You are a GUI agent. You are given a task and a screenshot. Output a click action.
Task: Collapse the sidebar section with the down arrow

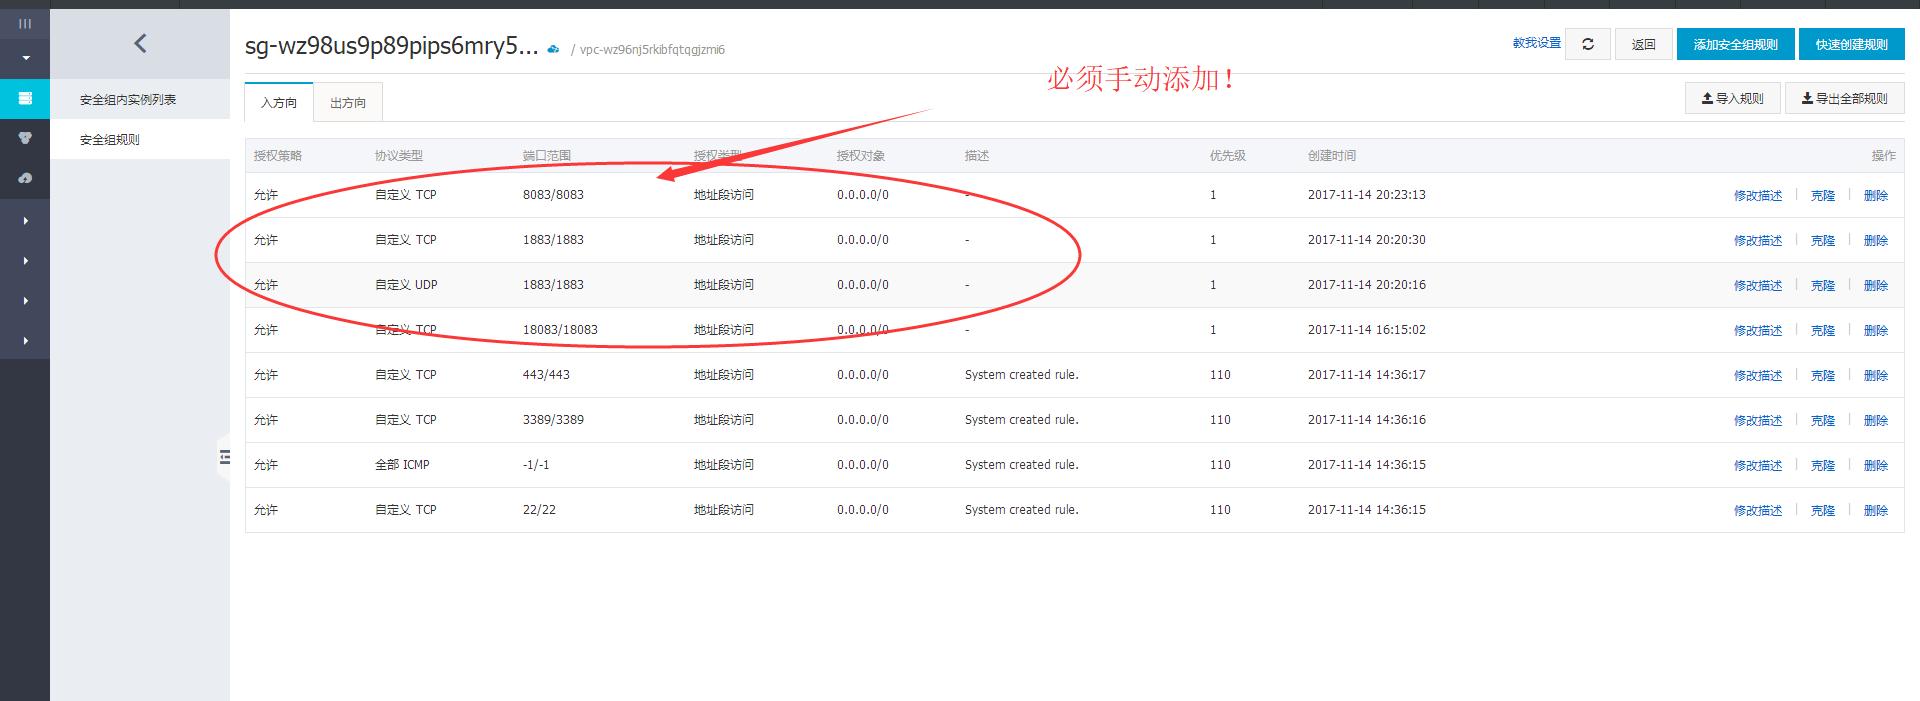tap(25, 58)
